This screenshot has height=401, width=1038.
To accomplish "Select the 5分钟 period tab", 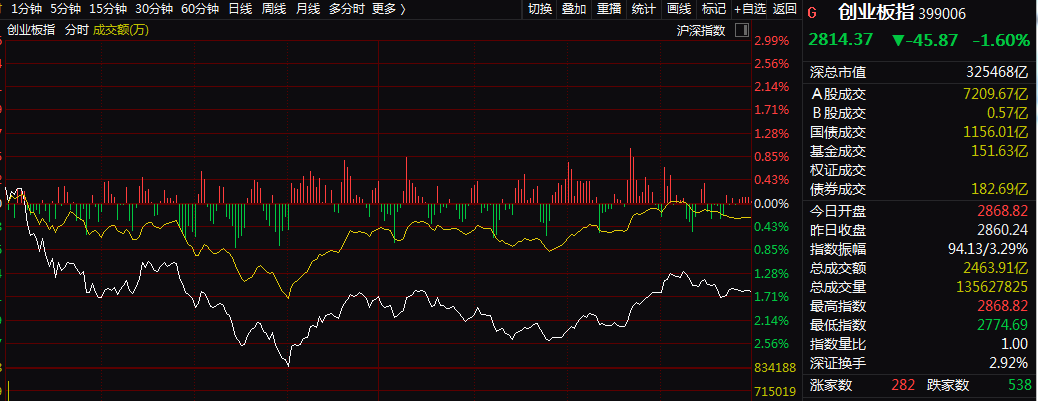I will coord(66,9).
